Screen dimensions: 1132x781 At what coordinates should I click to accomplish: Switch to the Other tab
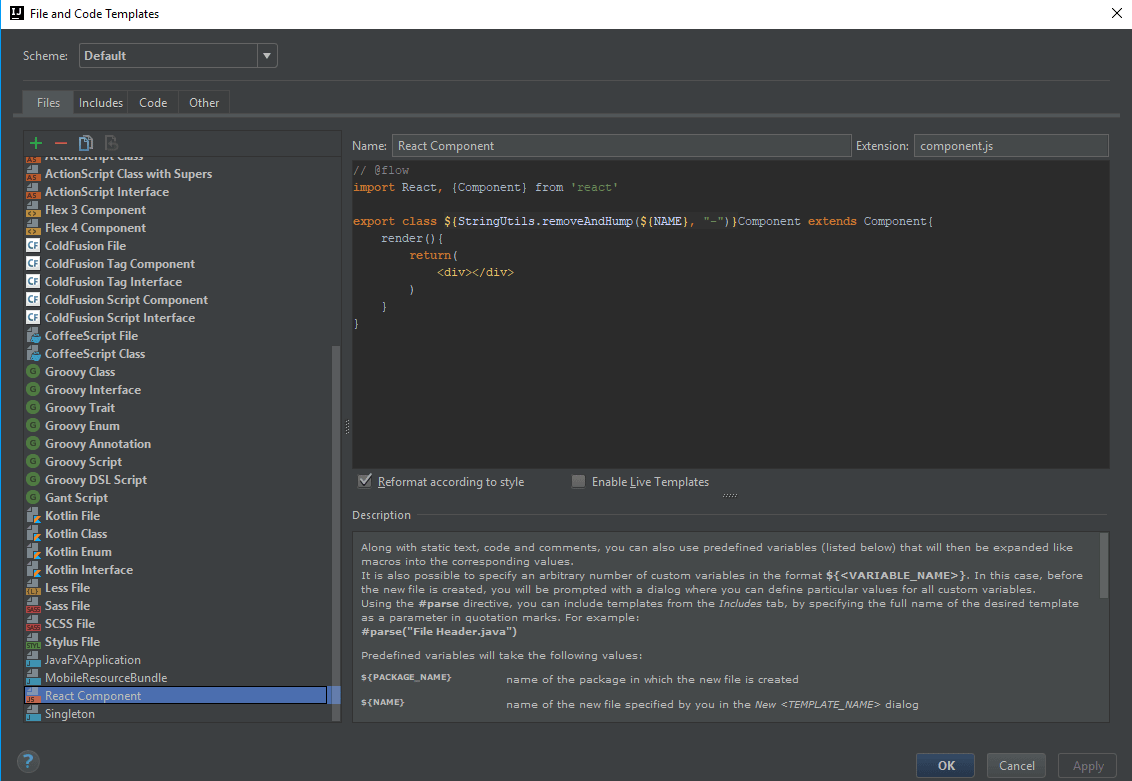203,102
